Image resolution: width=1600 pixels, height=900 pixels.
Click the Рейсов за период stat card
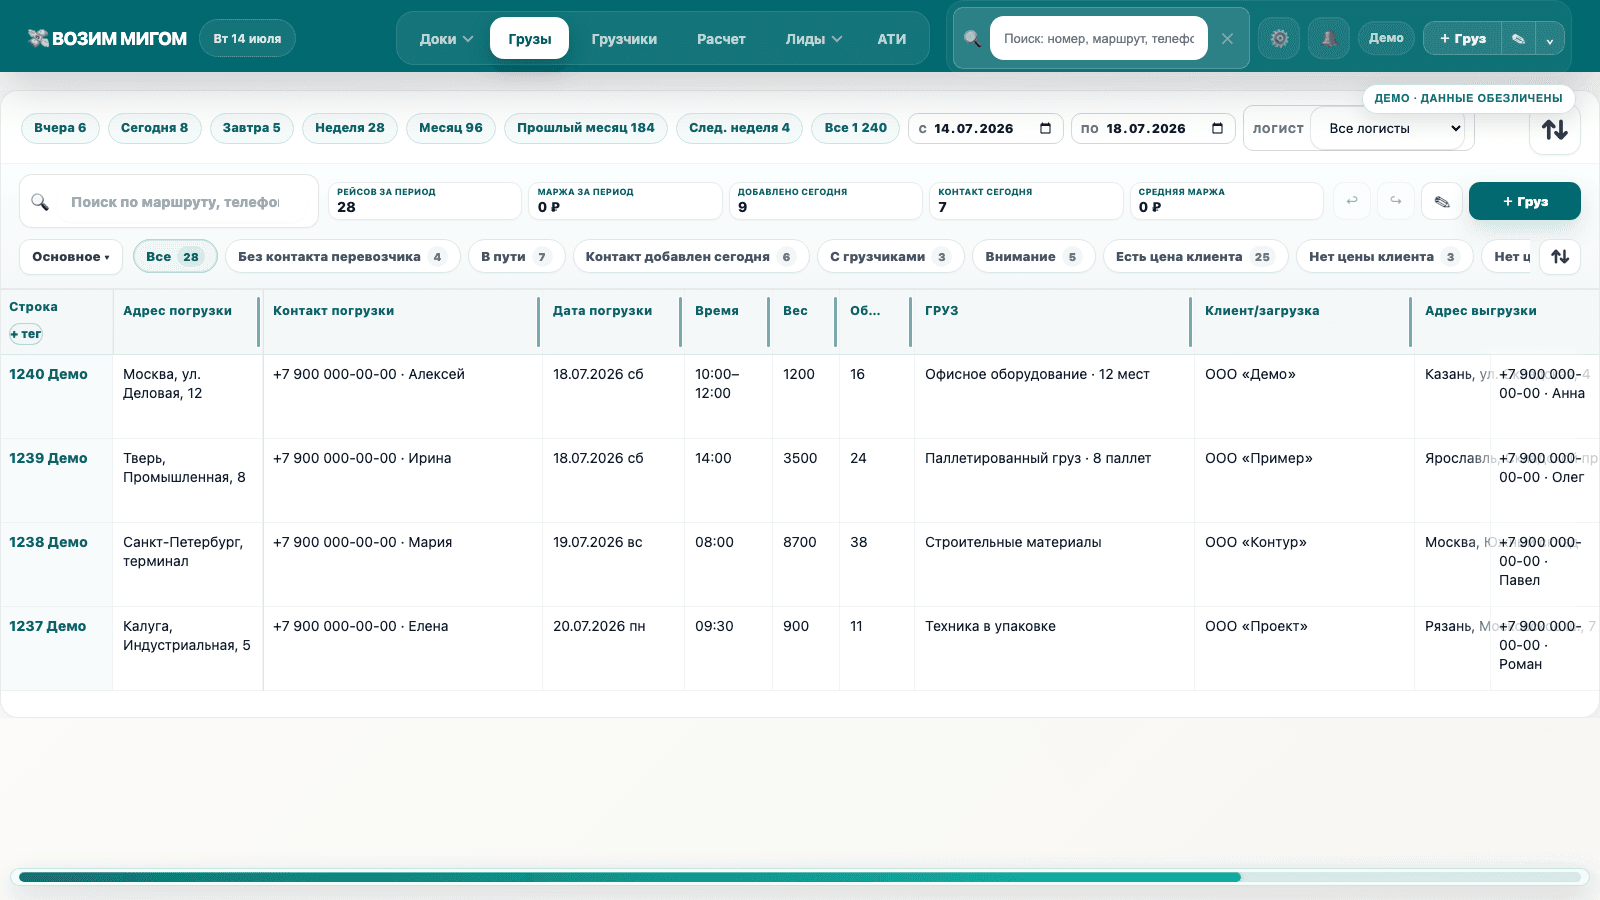tap(425, 200)
